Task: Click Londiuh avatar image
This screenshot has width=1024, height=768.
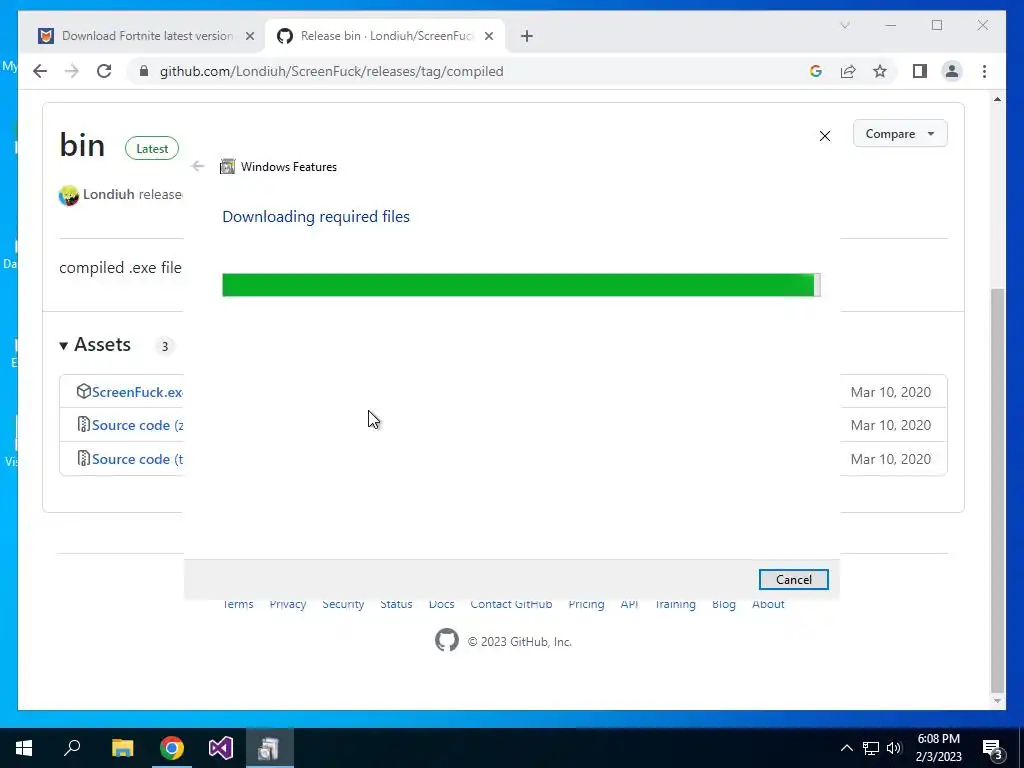Action: tap(69, 195)
